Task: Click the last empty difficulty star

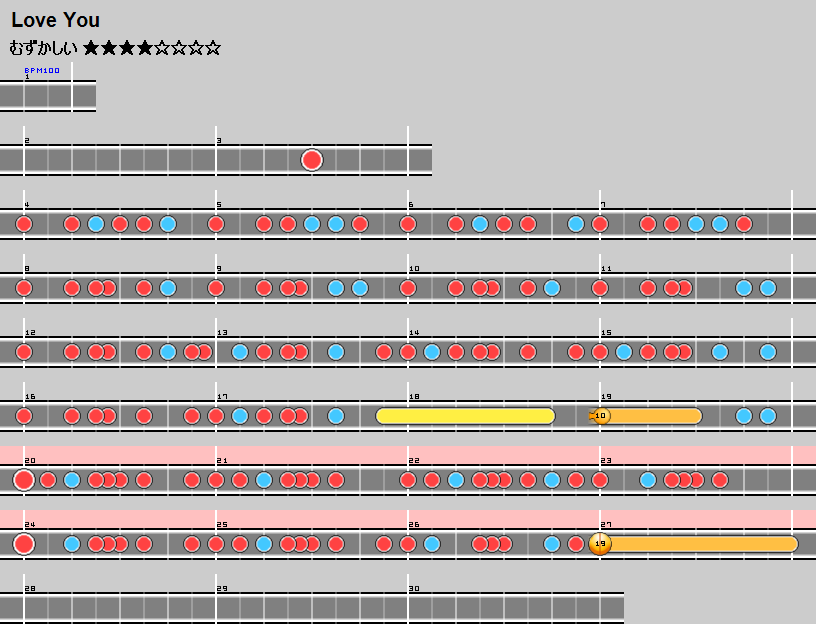Action: coord(212,48)
